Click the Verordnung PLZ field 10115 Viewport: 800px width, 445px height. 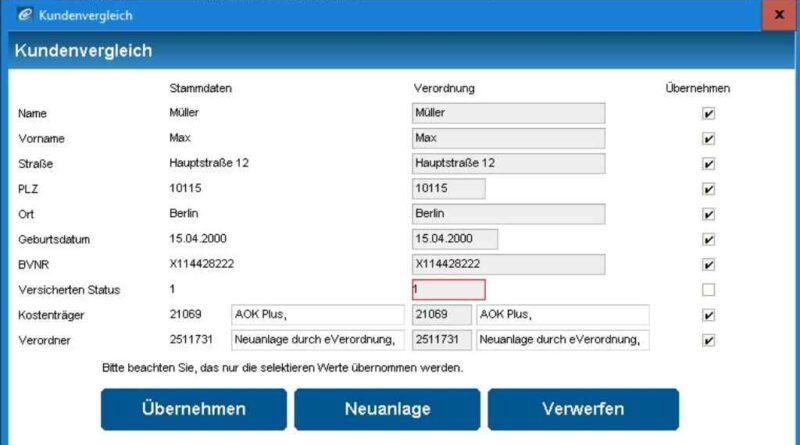pyautogui.click(x=448, y=189)
